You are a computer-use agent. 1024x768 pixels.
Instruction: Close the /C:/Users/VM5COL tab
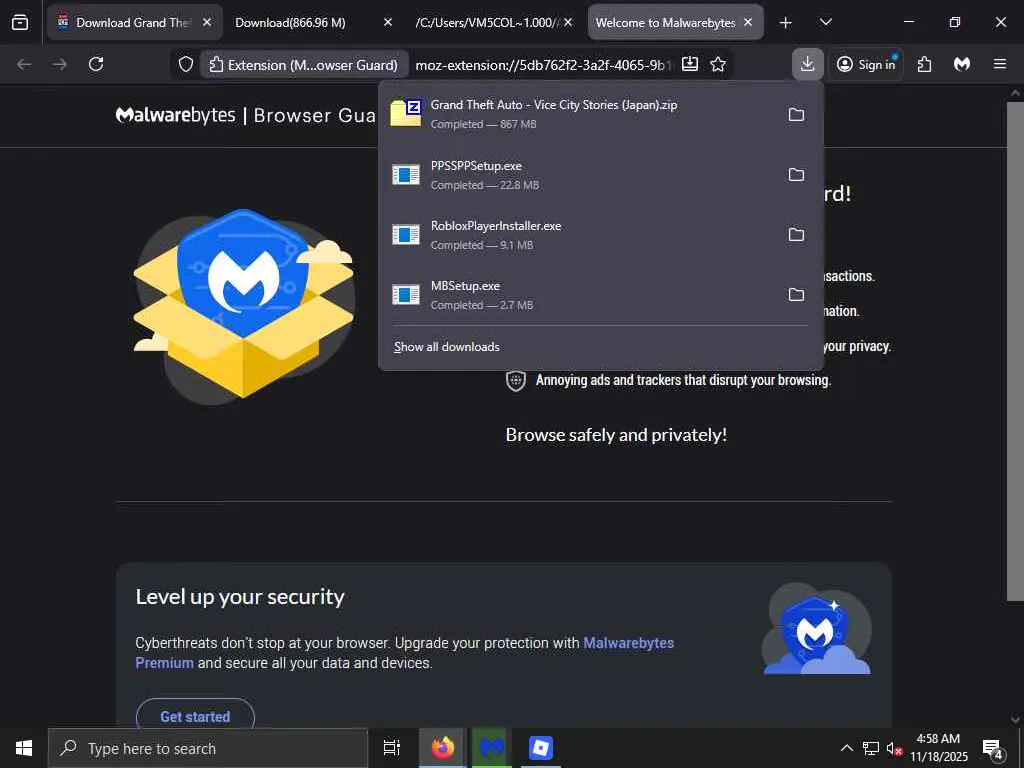568,22
